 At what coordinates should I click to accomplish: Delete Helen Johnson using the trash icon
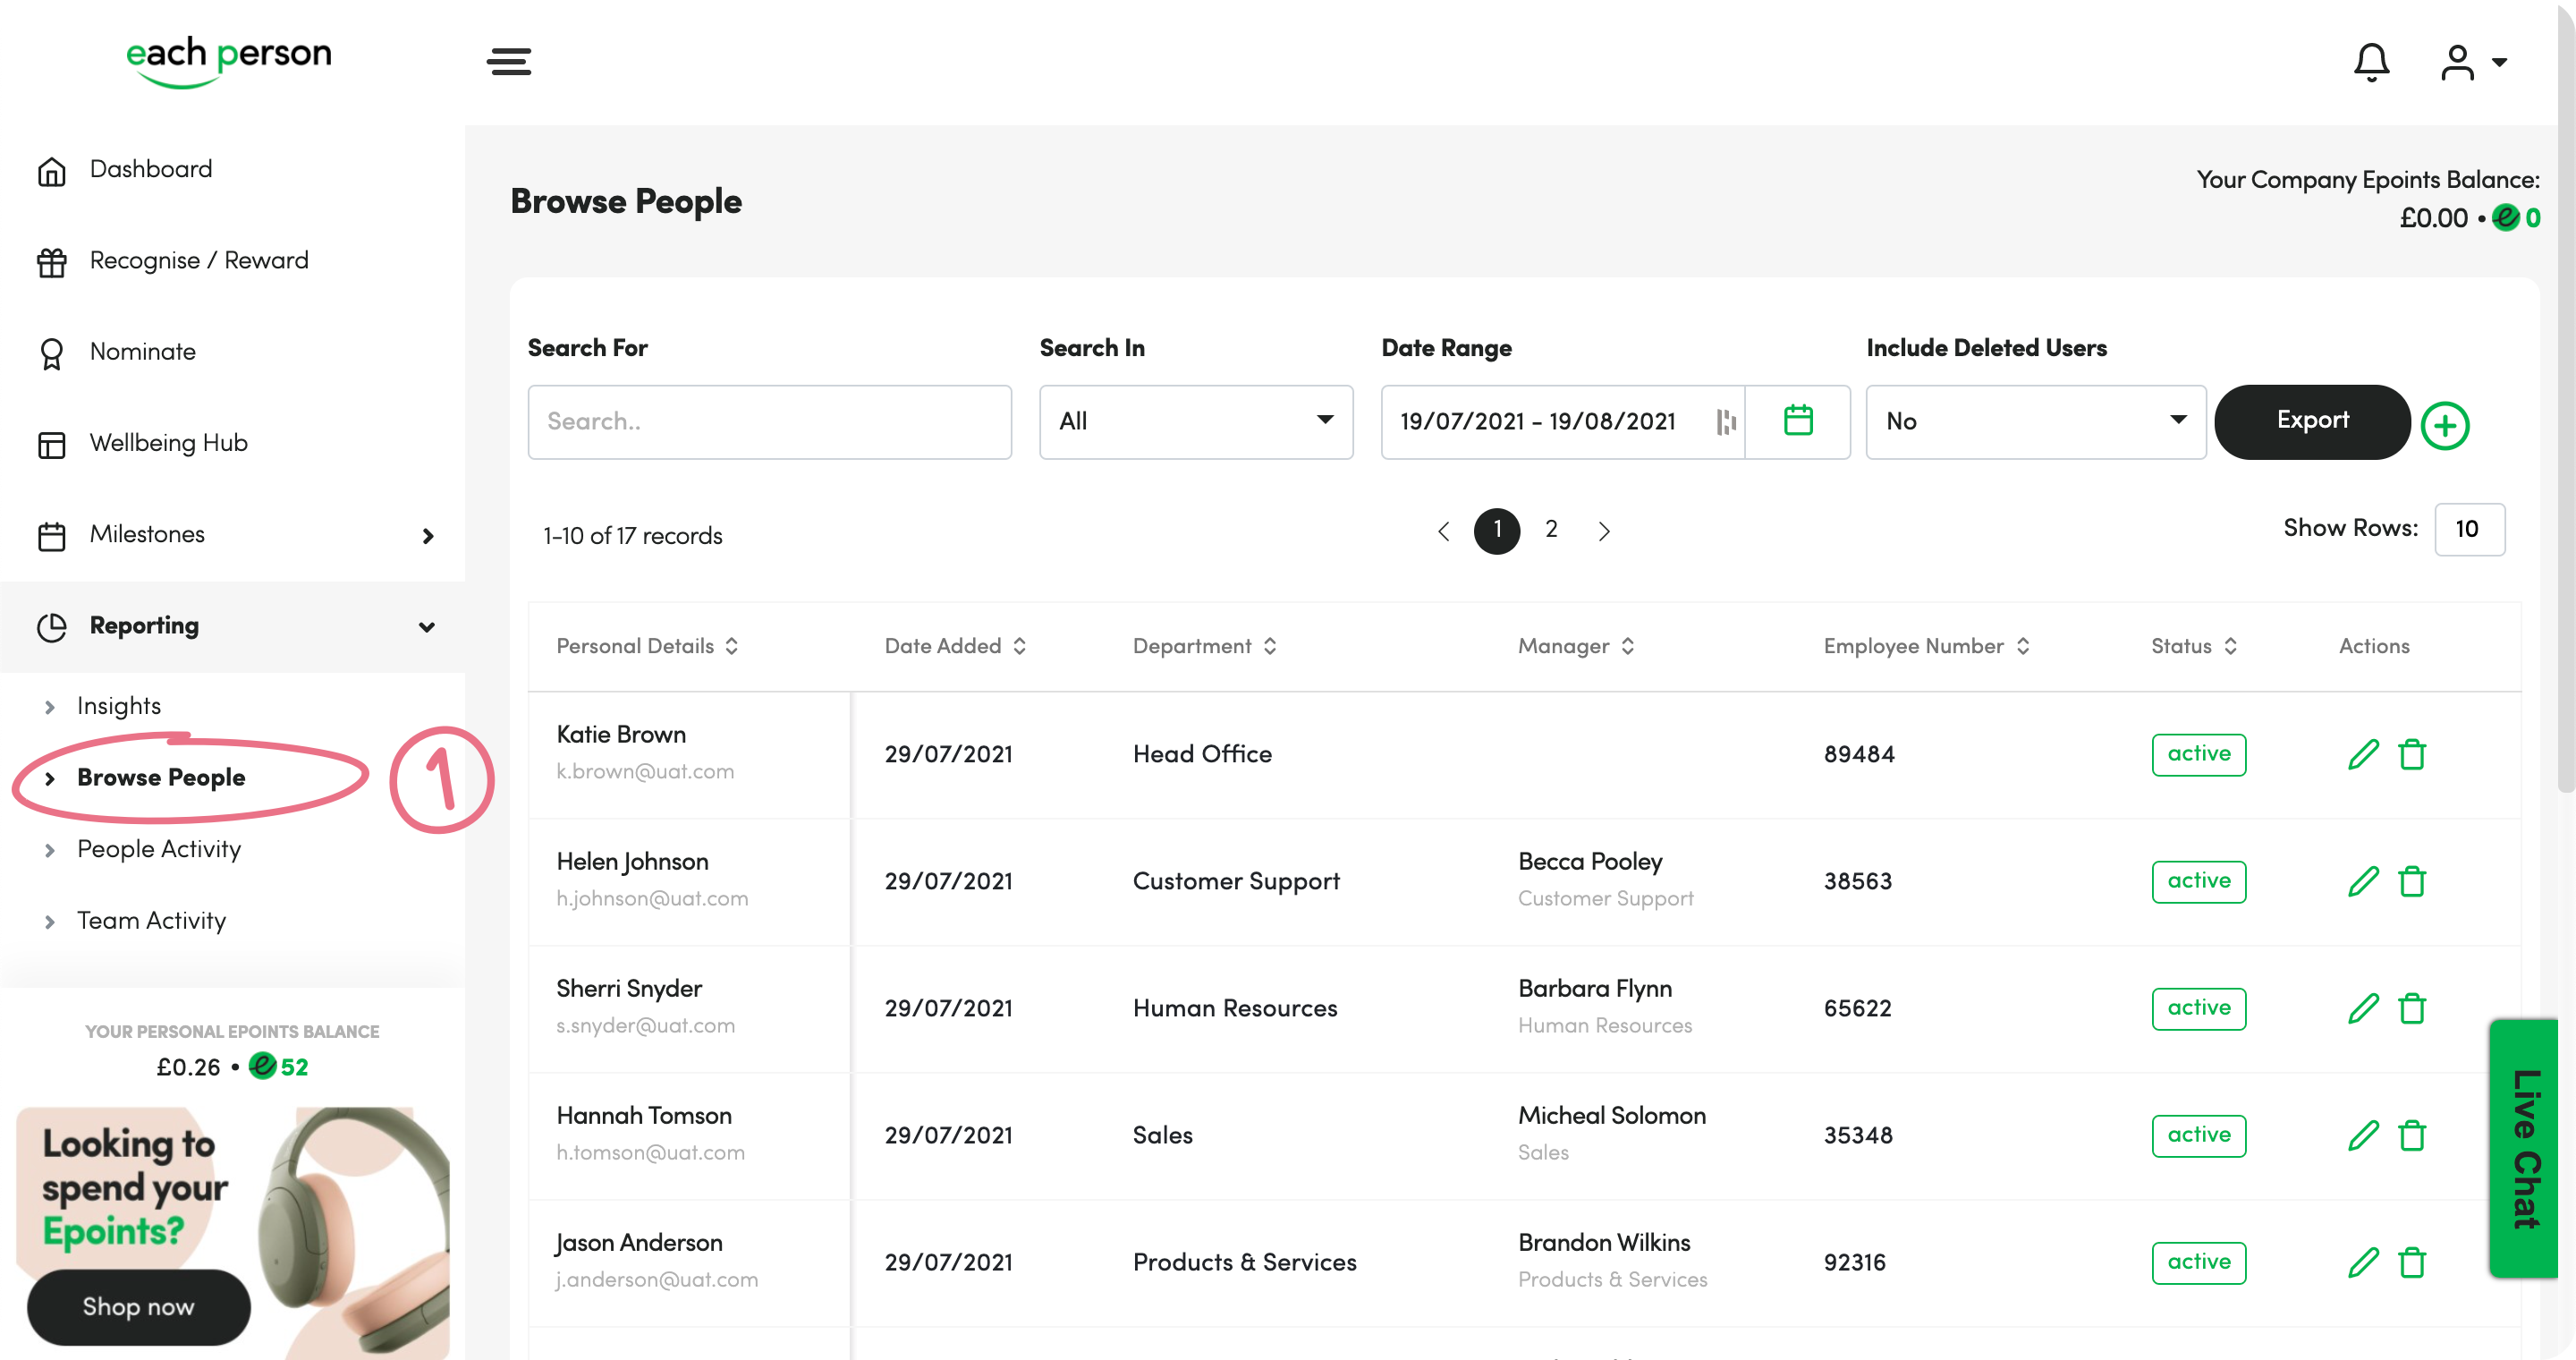[2412, 881]
